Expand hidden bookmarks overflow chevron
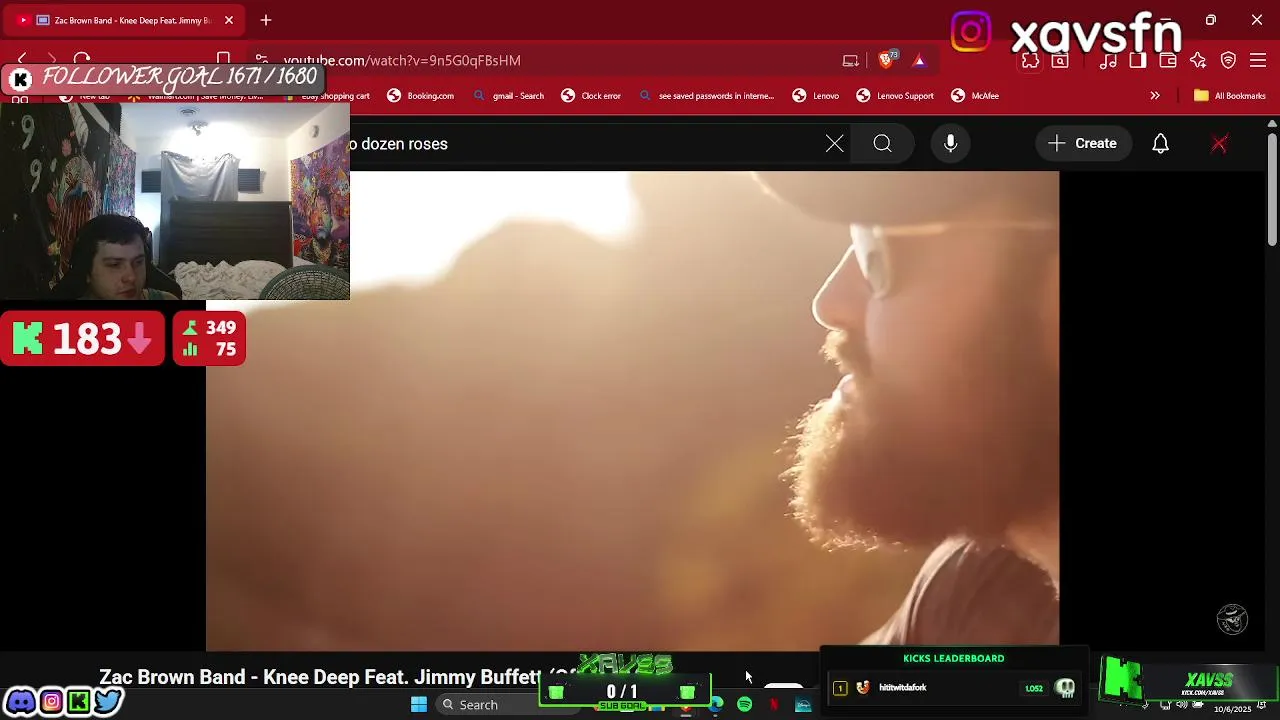 [x=1155, y=96]
